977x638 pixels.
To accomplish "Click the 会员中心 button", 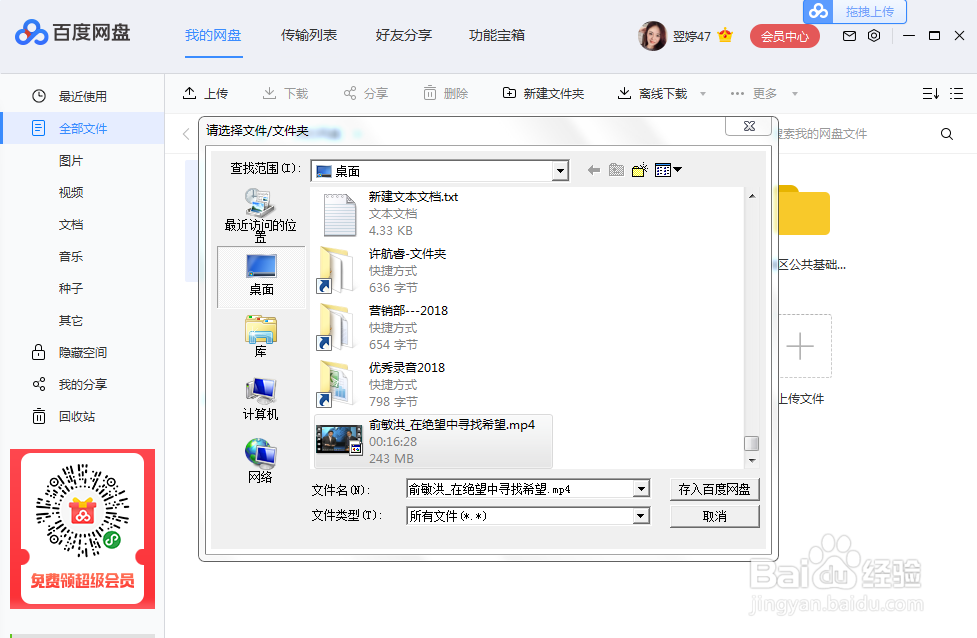I will coord(784,36).
